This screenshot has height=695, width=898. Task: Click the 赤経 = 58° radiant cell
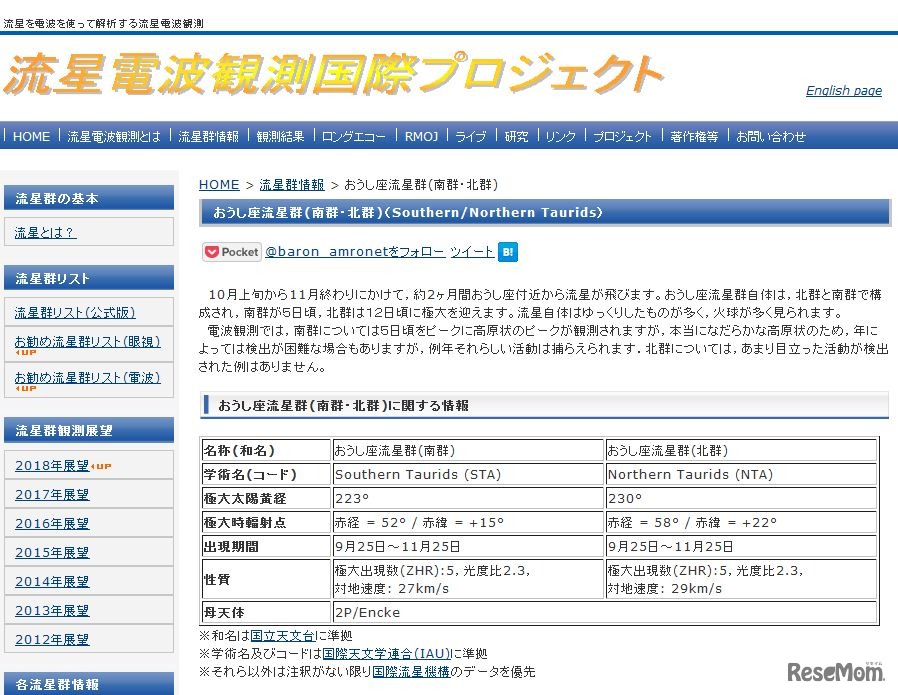click(741, 523)
